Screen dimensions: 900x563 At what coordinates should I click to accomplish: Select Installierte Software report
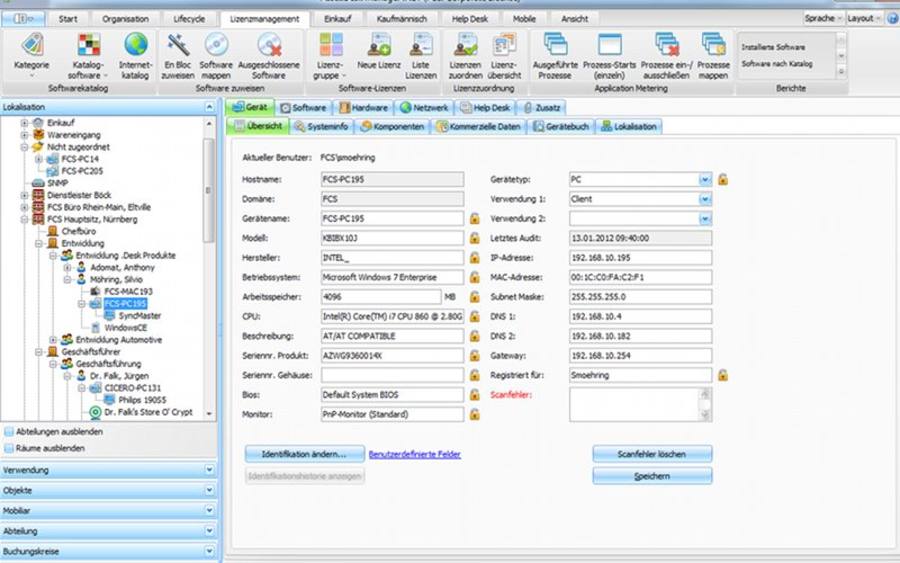(x=773, y=47)
